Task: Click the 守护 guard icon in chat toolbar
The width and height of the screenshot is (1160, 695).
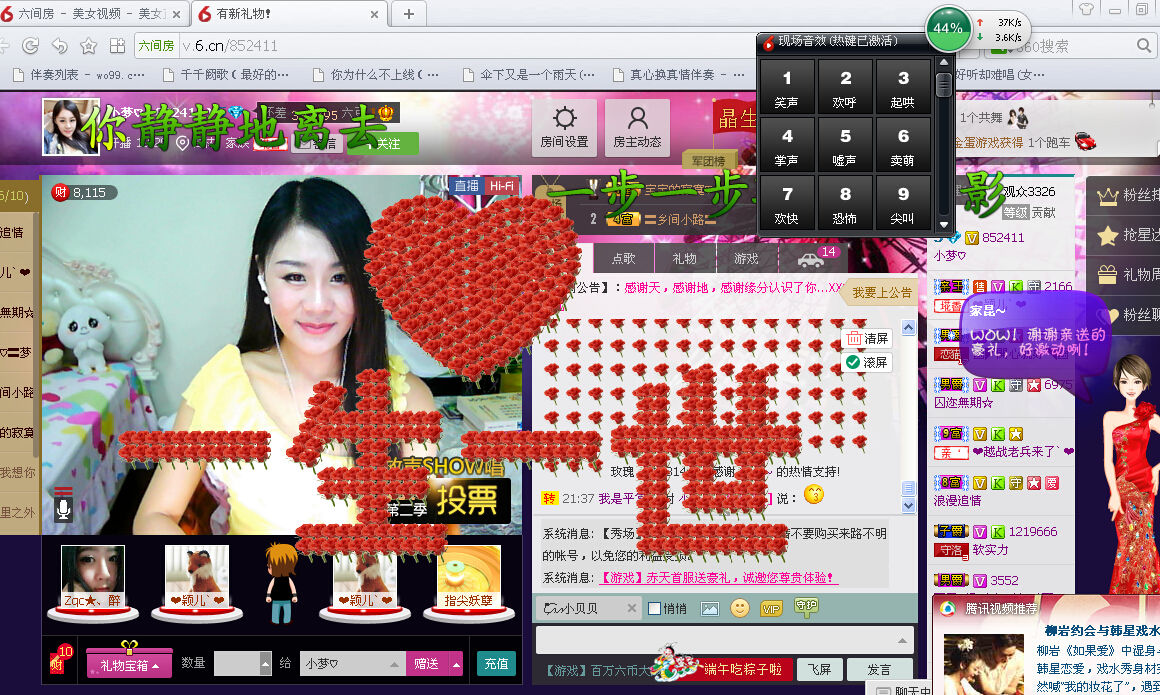Action: pos(806,607)
